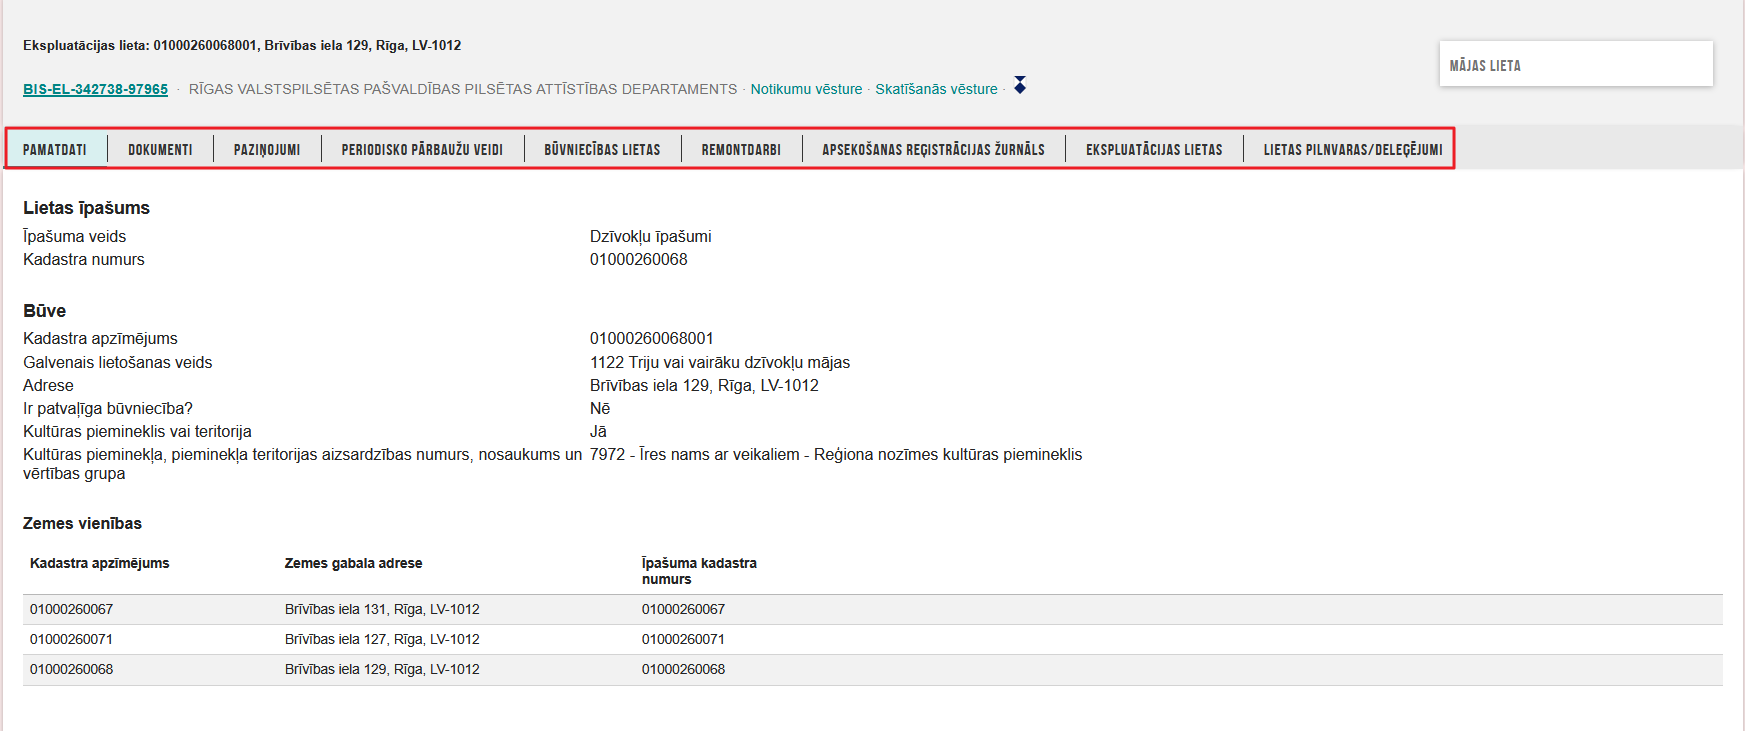Click the Mājas lieta button
1745x731 pixels.
coord(1576,64)
